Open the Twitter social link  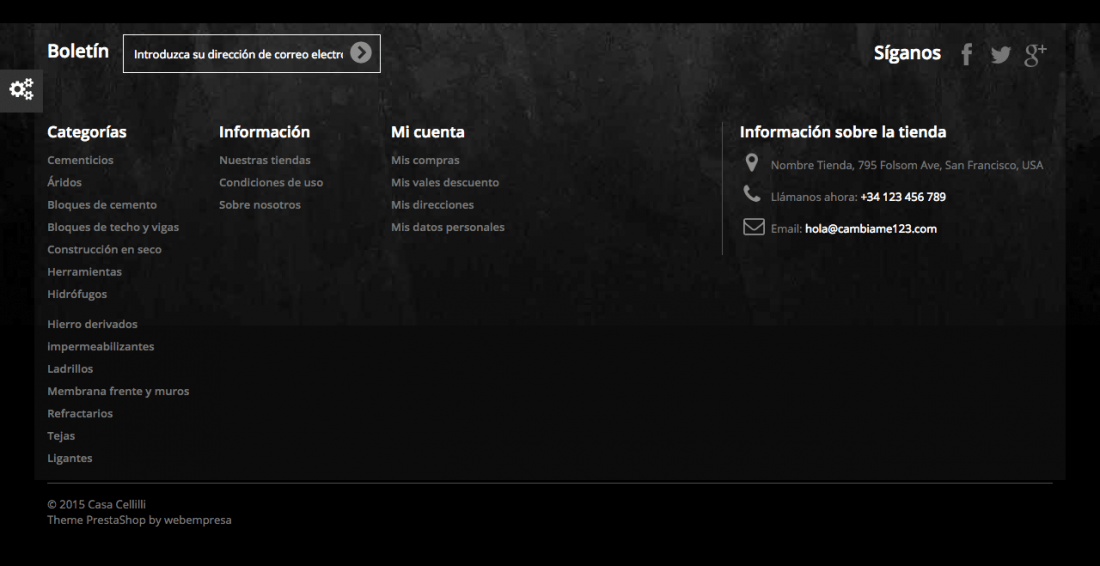1000,55
